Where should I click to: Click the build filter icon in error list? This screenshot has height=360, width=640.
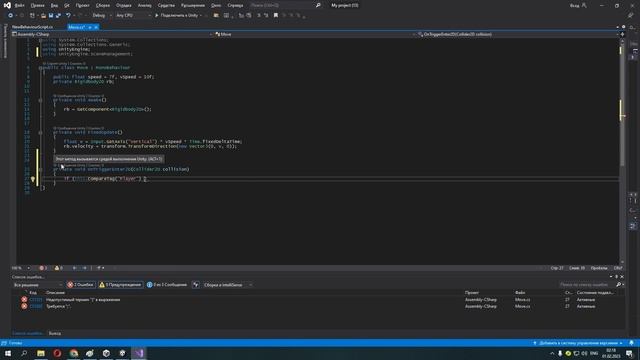[196, 285]
